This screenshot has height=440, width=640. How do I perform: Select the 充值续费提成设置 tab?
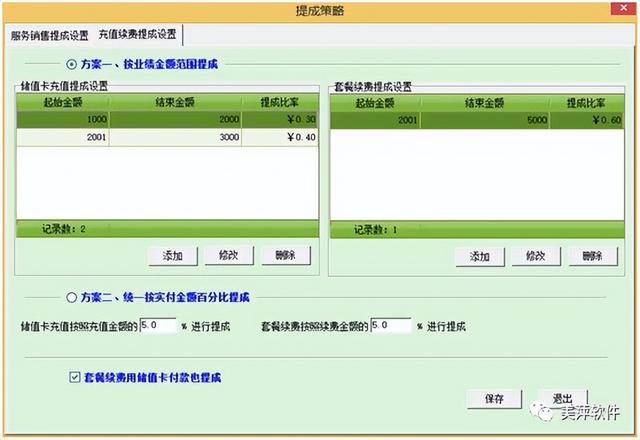137,34
